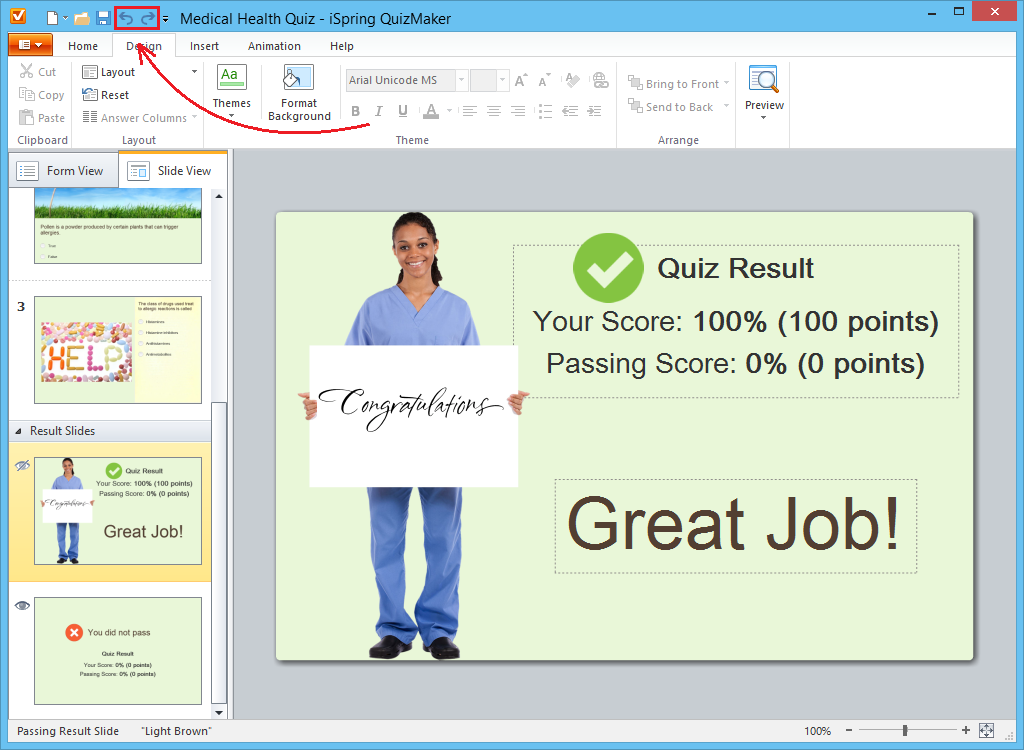Click the Undo arrow in title bar
This screenshot has width=1024, height=750.
(126, 18)
